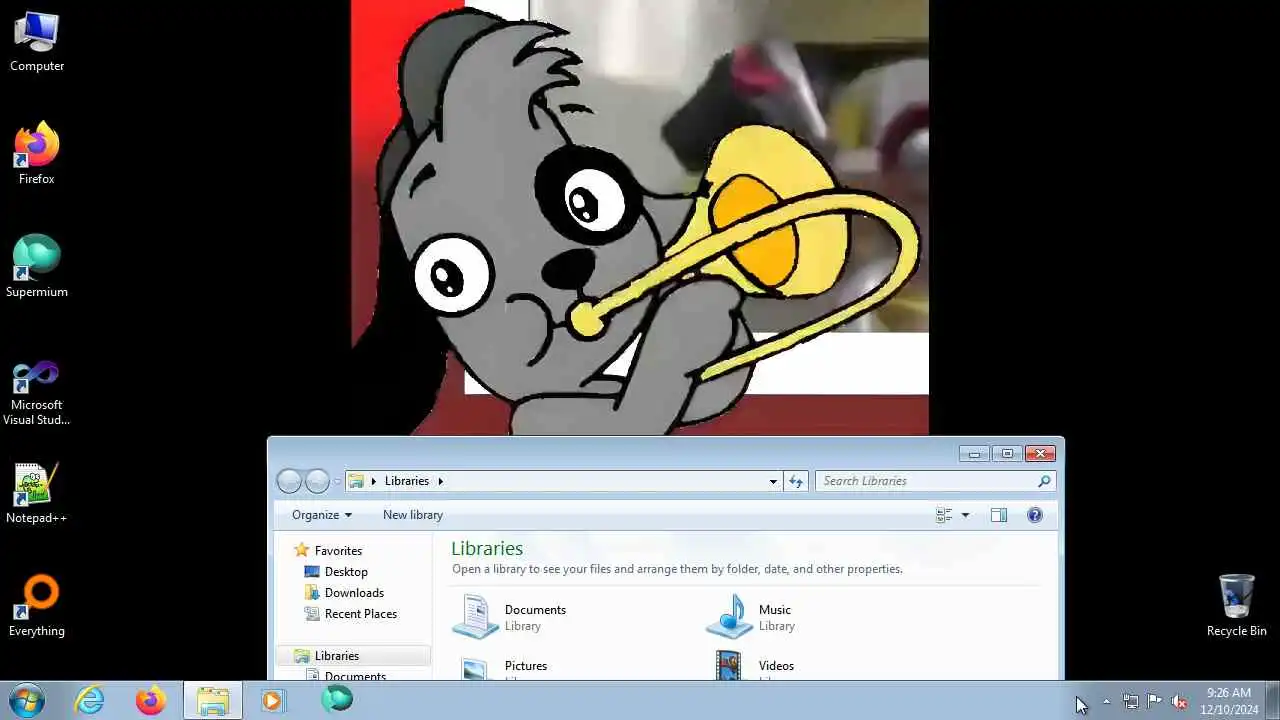Open the More view options arrow
Viewport: 1280px width, 720px height.
click(965, 515)
